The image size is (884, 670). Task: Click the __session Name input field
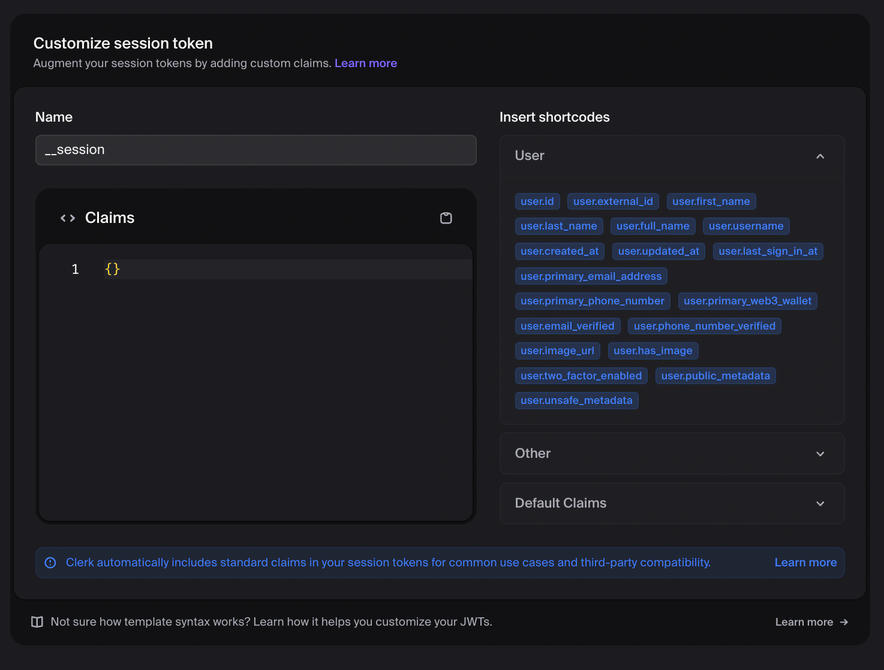[x=255, y=150]
